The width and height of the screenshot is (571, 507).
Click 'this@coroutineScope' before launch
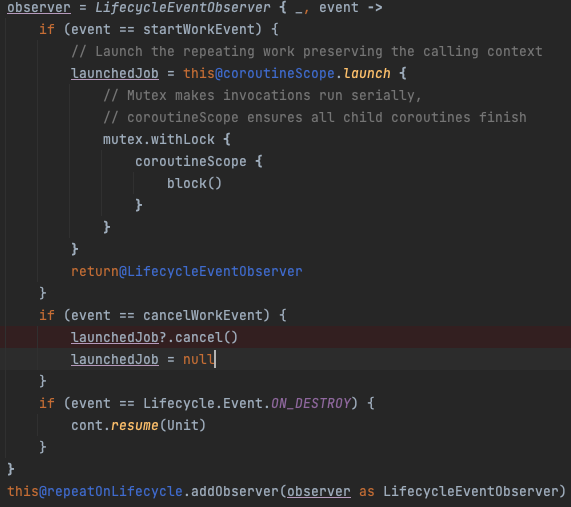(259, 74)
